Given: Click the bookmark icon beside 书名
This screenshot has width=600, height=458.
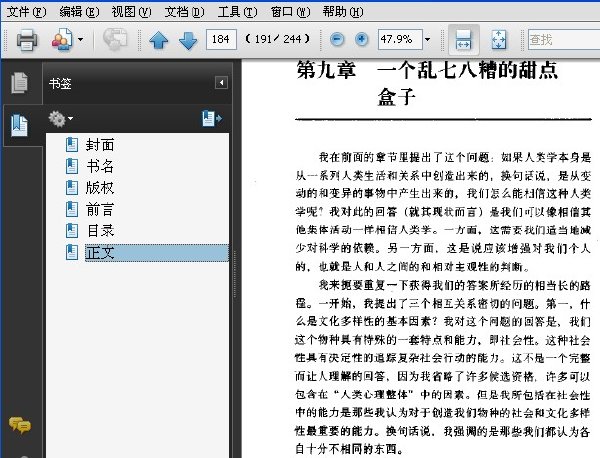Looking at the screenshot, I should point(72,166).
